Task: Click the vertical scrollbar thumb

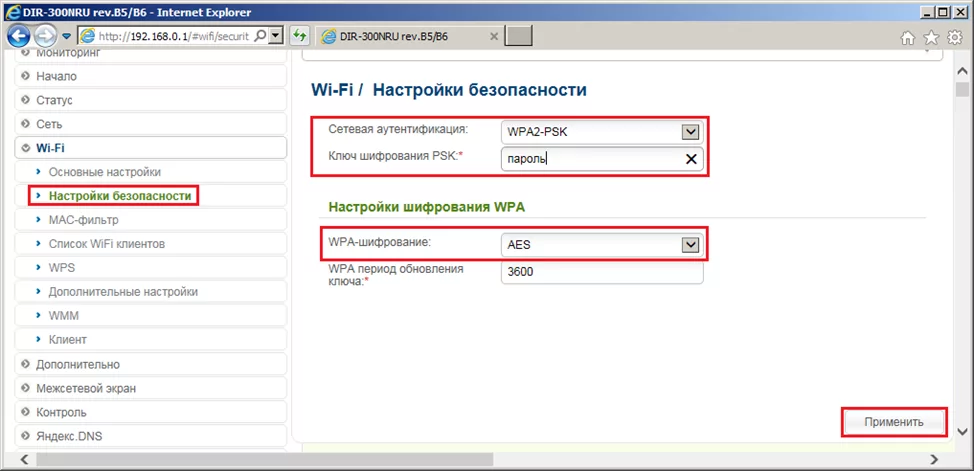Action: [x=962, y=89]
